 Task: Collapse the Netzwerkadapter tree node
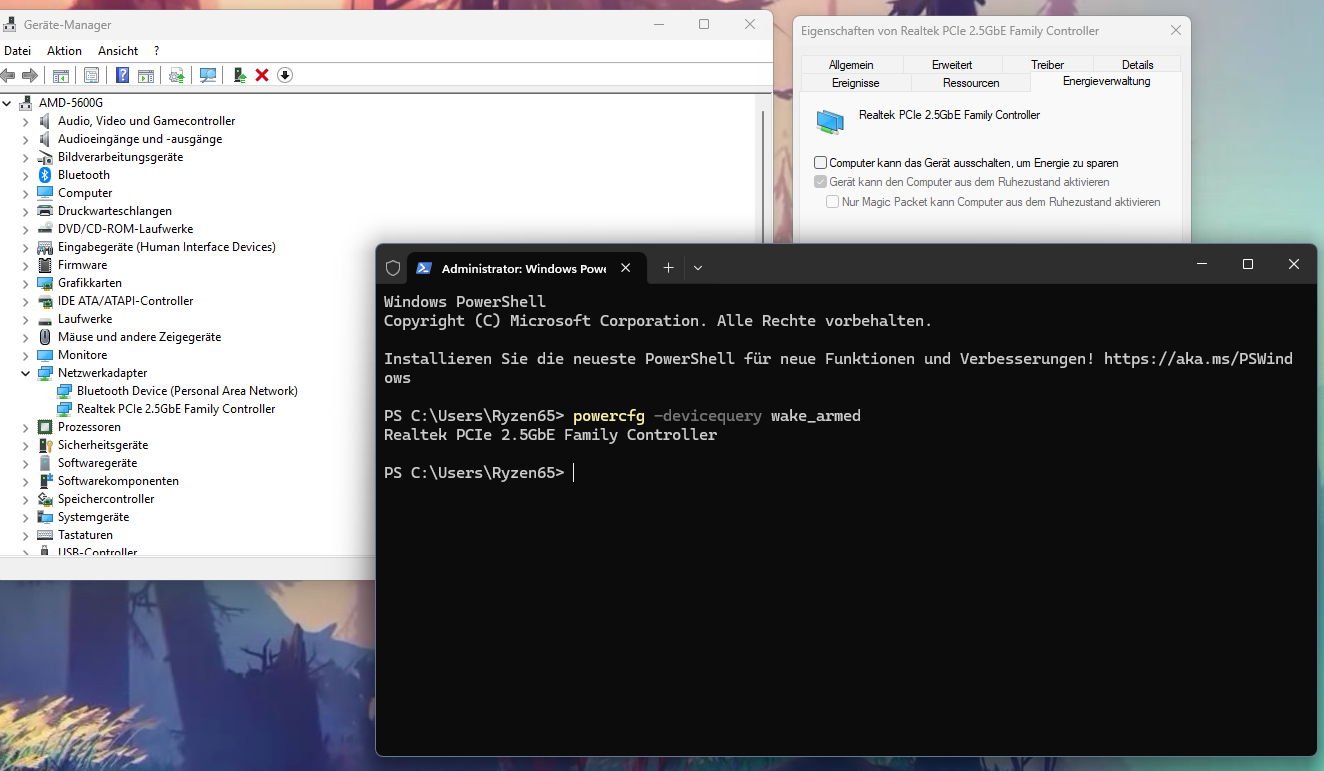coord(26,373)
